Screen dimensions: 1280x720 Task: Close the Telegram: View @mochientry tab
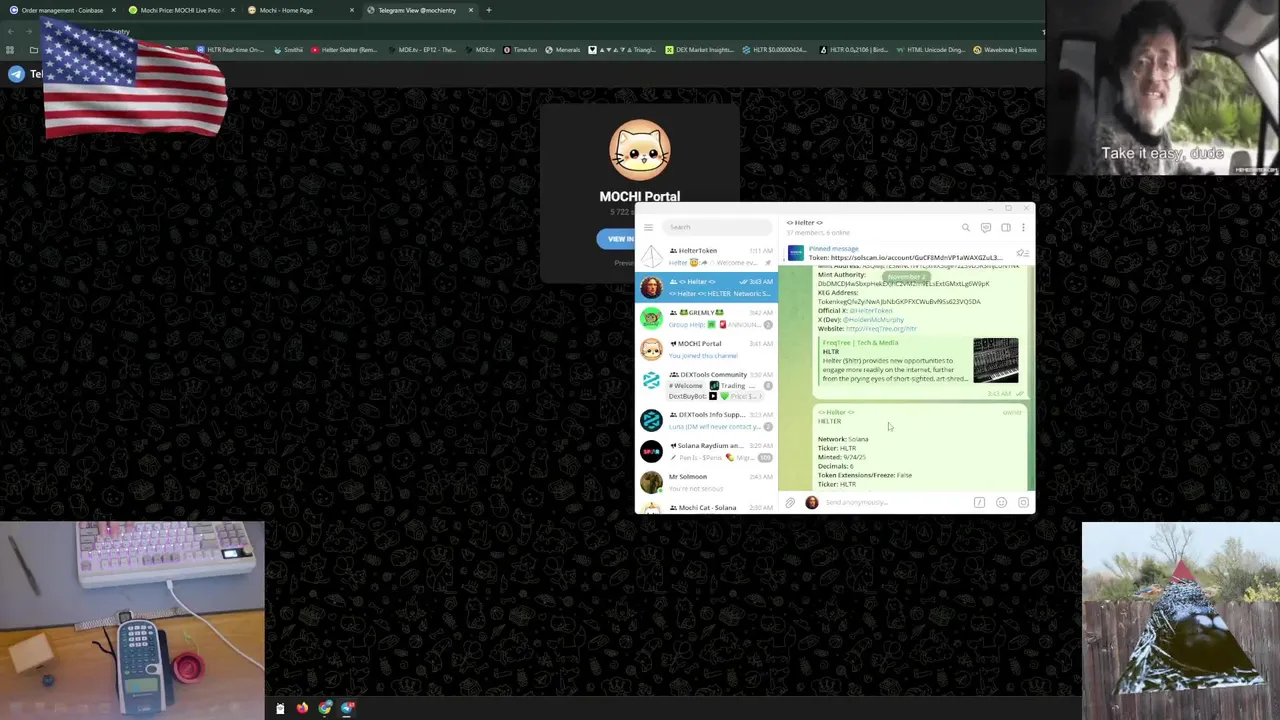click(470, 10)
